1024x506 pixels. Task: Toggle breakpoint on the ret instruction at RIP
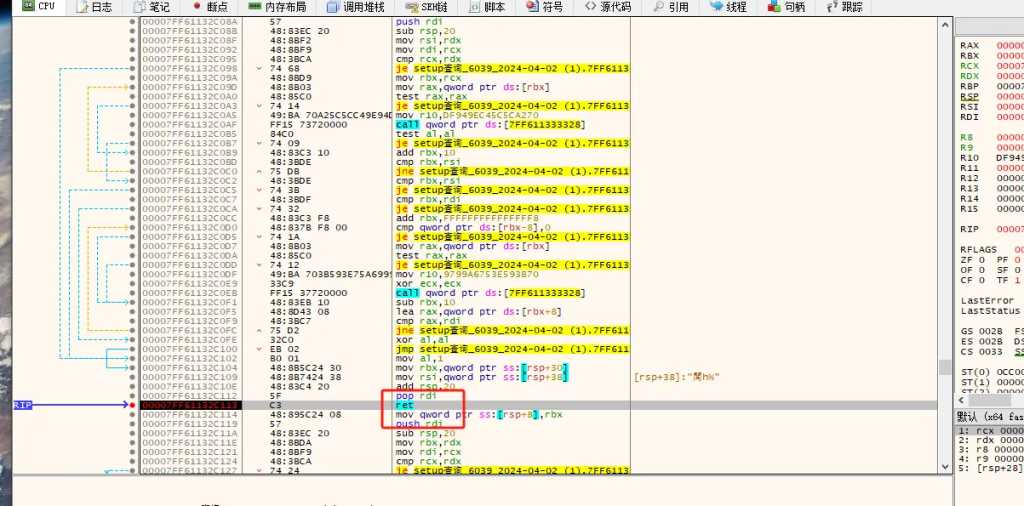tap(133, 405)
